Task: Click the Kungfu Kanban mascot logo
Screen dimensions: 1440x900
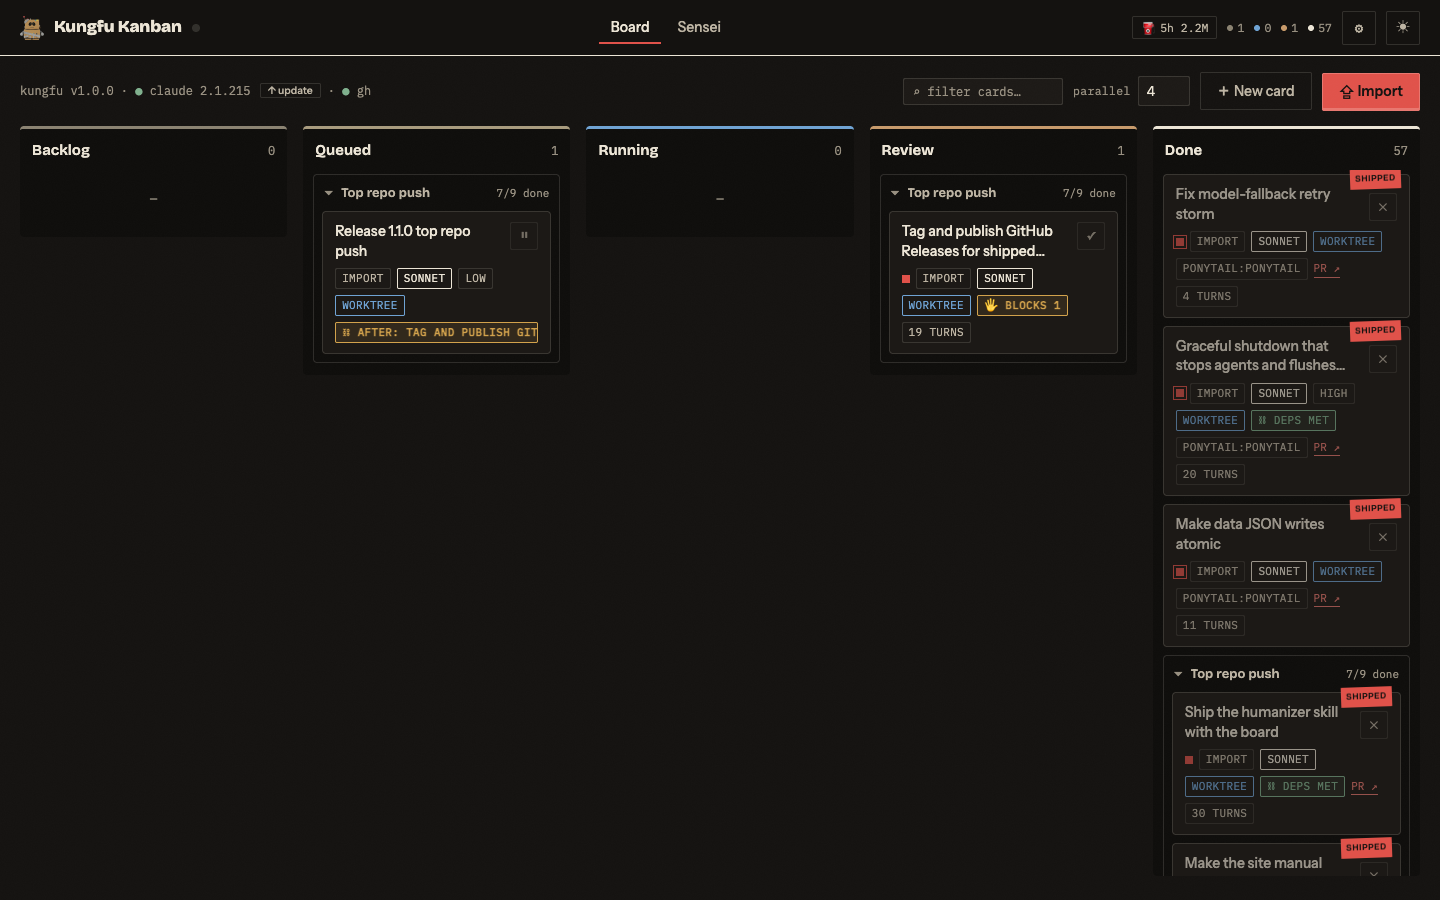Action: [32, 28]
